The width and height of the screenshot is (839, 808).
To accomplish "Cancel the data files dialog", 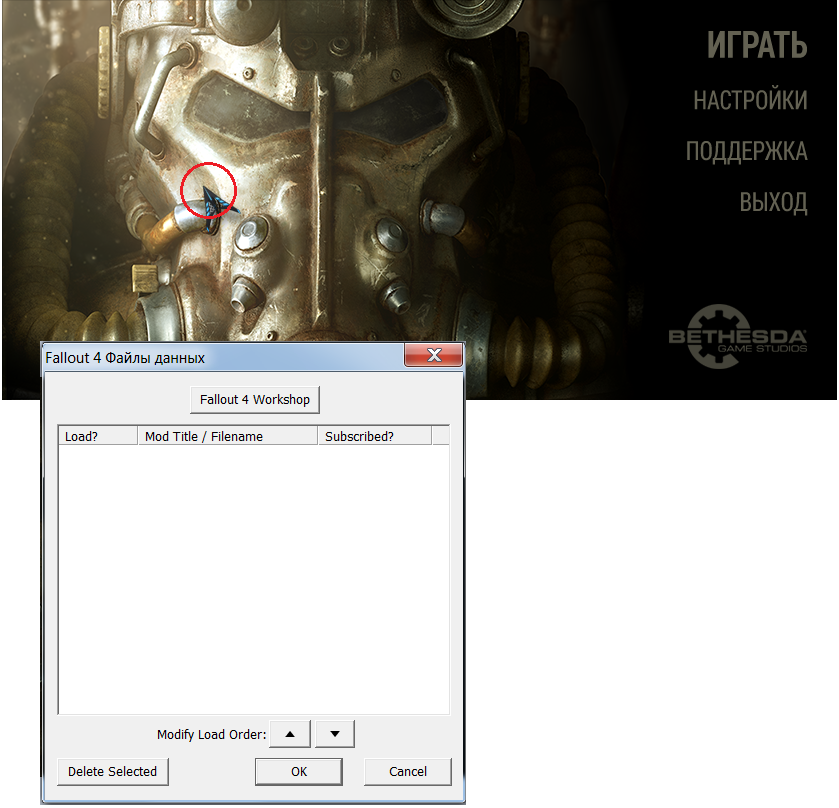I will point(408,772).
